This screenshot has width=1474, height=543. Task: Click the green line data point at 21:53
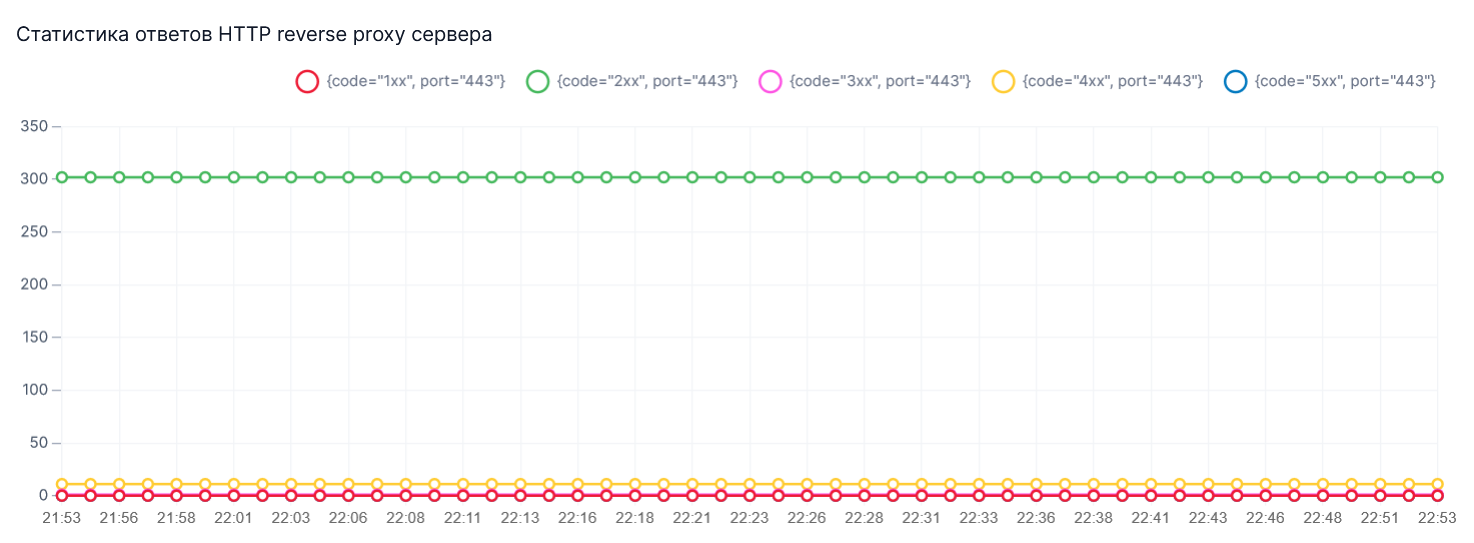click(62, 177)
